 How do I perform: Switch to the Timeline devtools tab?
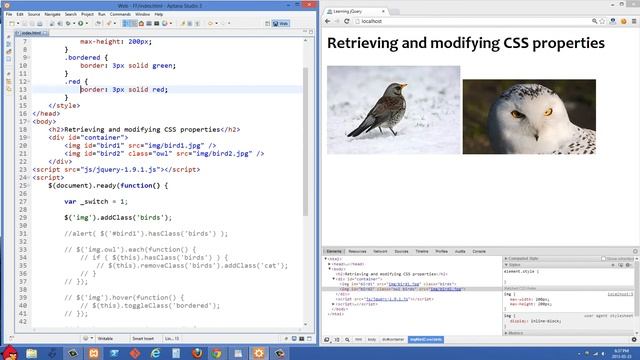(422, 251)
